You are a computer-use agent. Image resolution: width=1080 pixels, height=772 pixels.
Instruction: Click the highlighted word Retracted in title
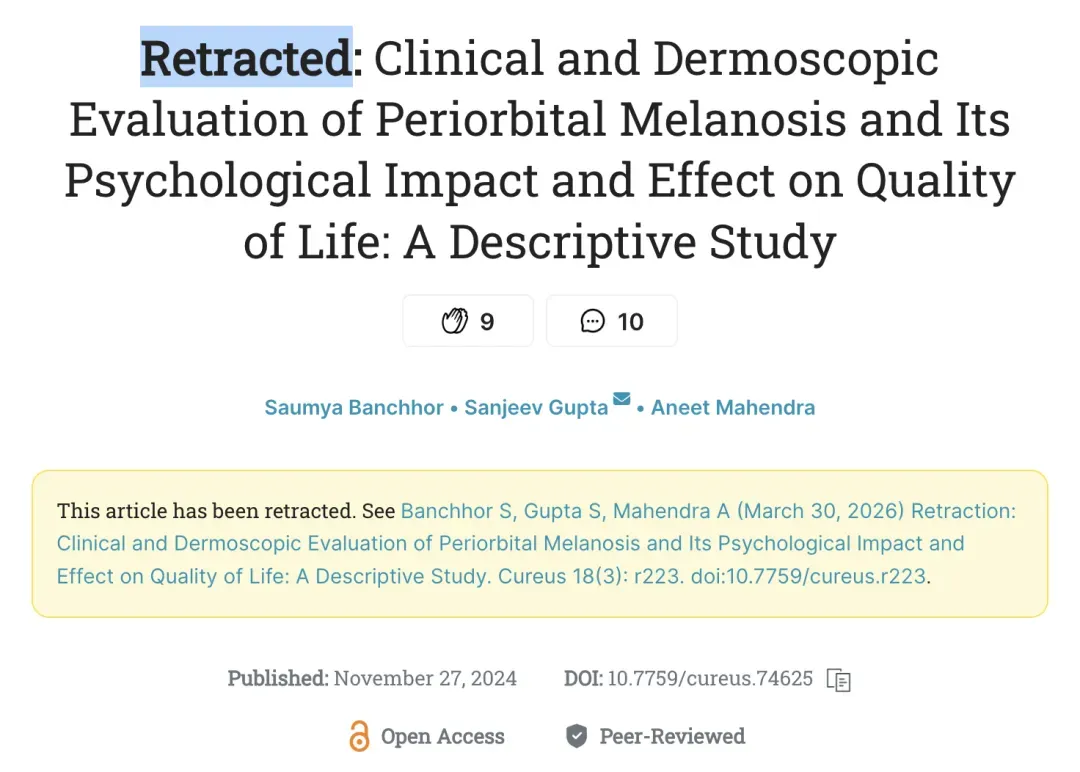[247, 58]
